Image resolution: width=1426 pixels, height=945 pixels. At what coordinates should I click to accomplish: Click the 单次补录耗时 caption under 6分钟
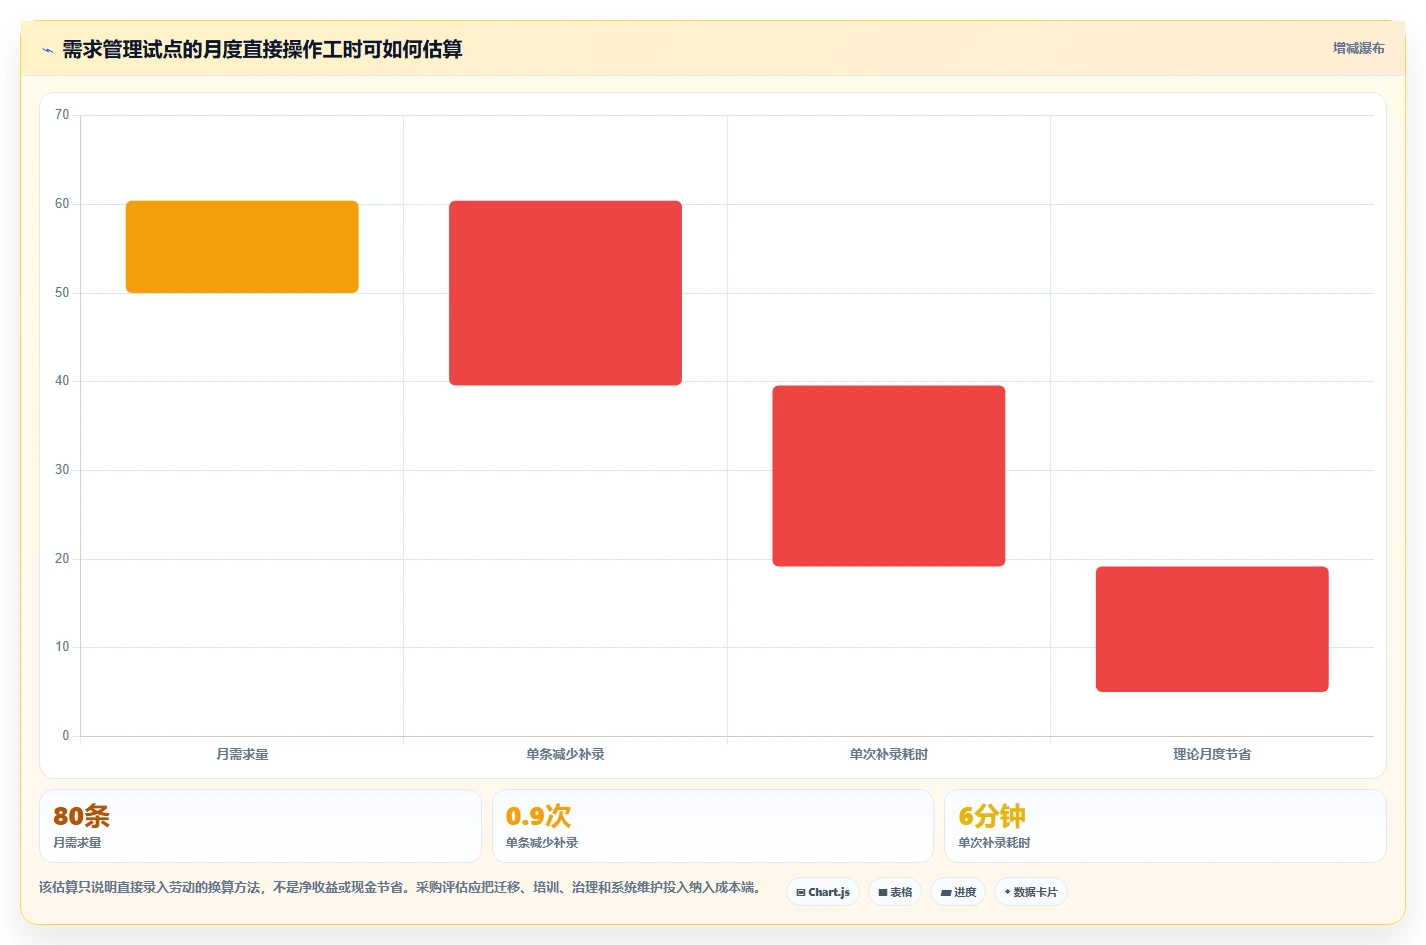(995, 843)
